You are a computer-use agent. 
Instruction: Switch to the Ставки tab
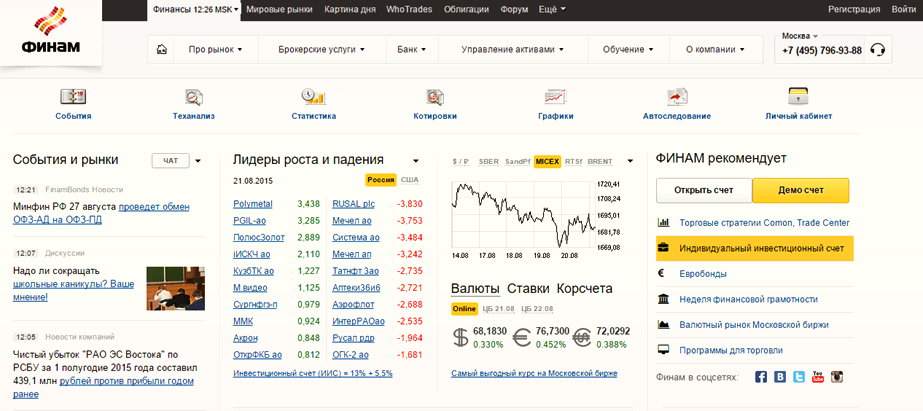pyautogui.click(x=528, y=289)
